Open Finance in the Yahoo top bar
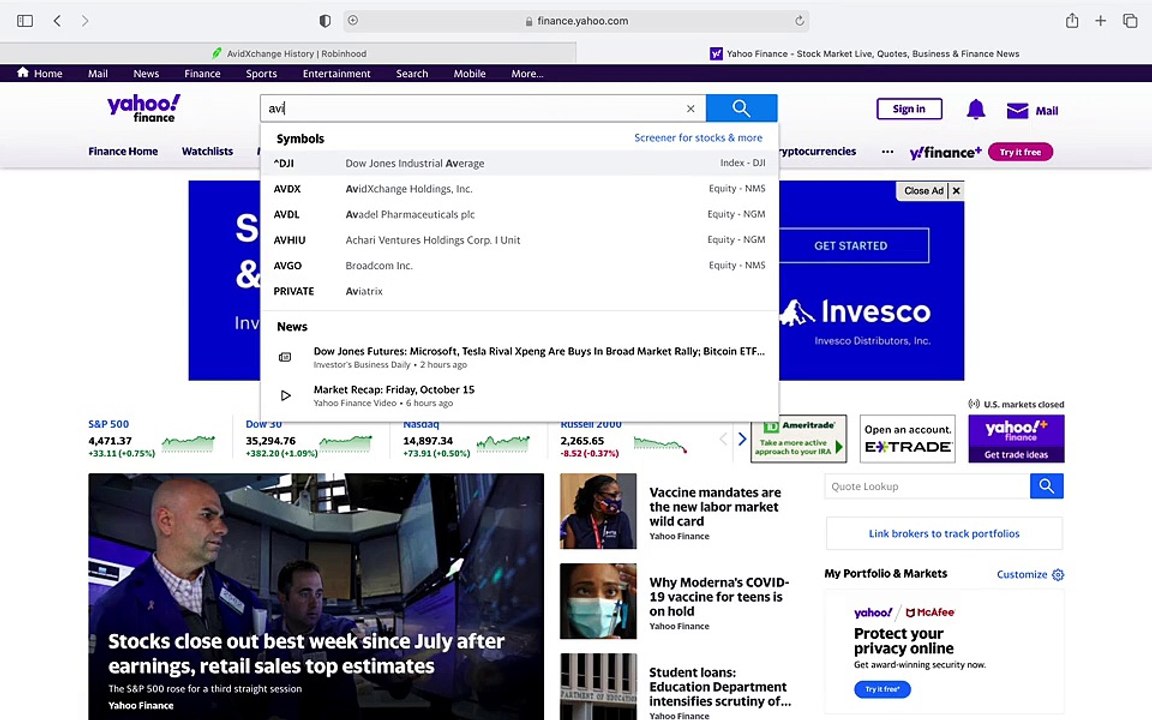The image size is (1152, 720). pos(202,73)
